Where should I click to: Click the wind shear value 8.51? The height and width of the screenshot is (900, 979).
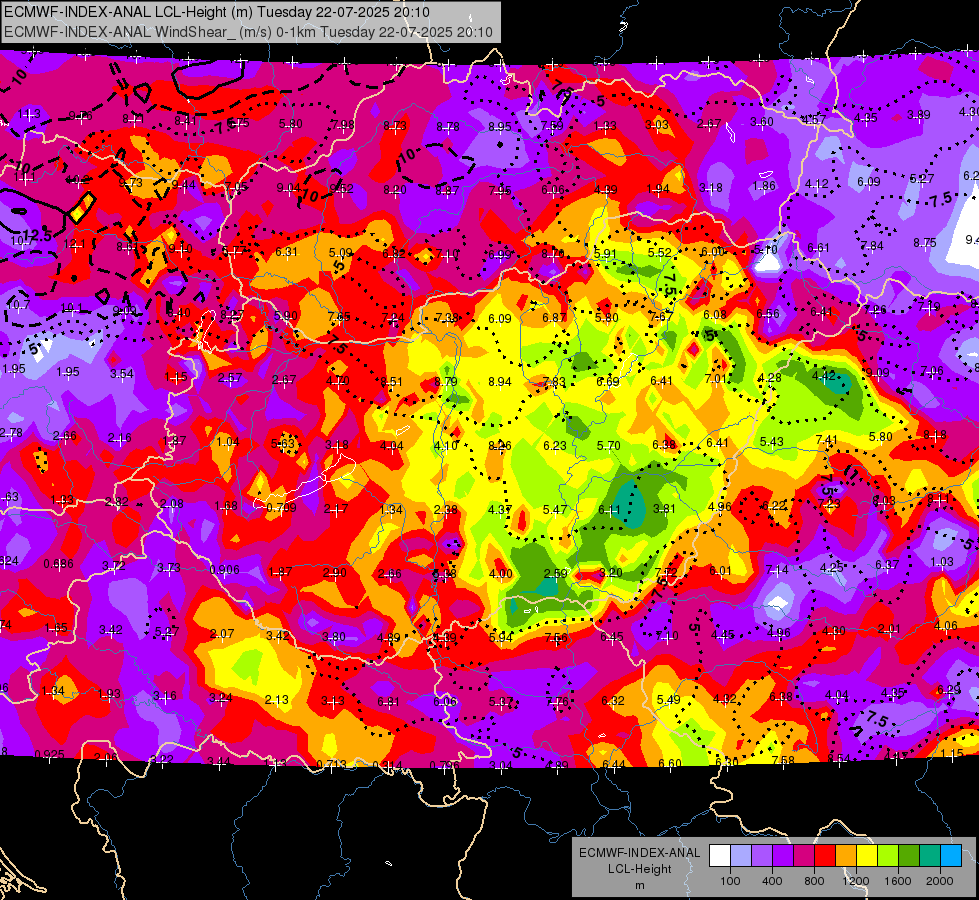pos(391,382)
